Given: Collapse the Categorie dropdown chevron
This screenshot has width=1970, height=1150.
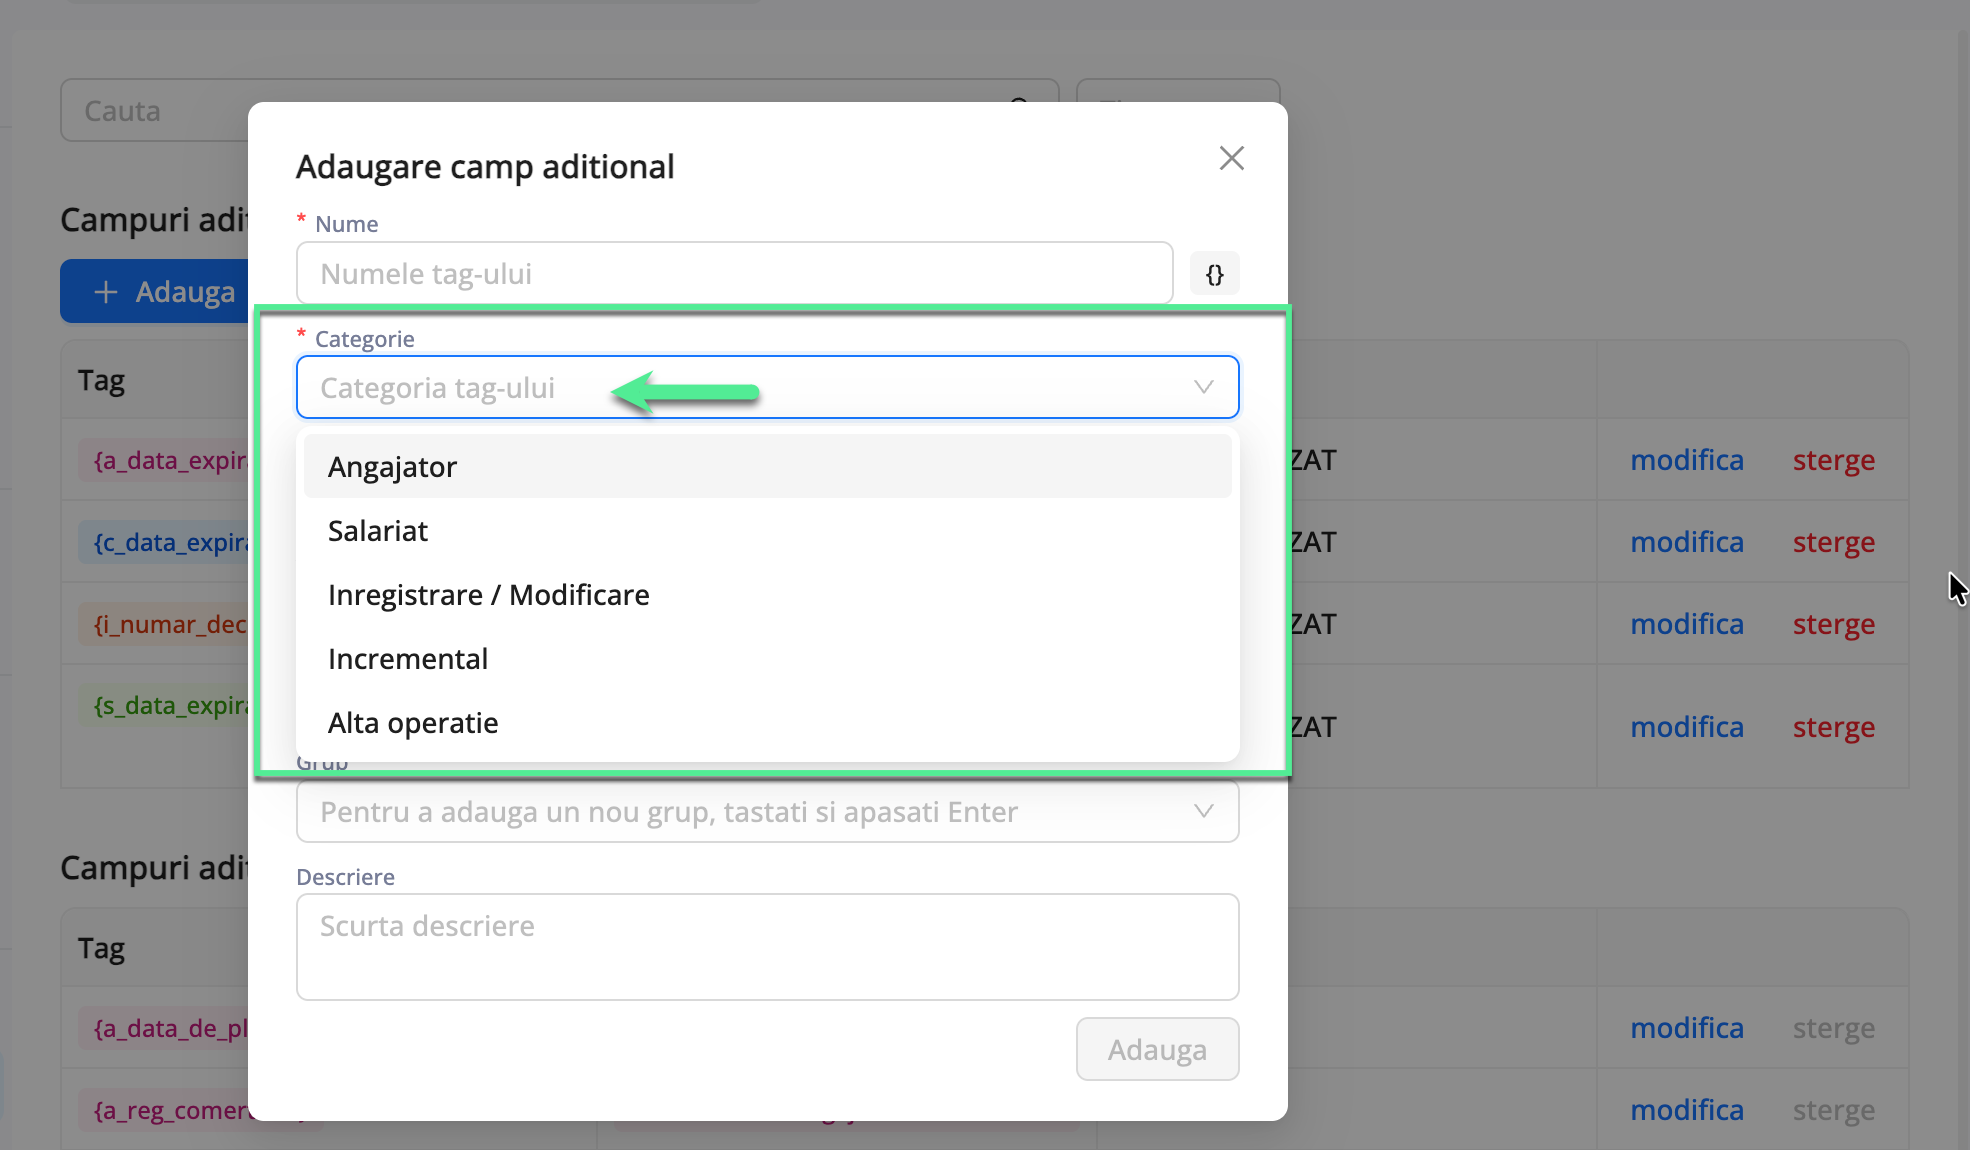Looking at the screenshot, I should tap(1203, 387).
